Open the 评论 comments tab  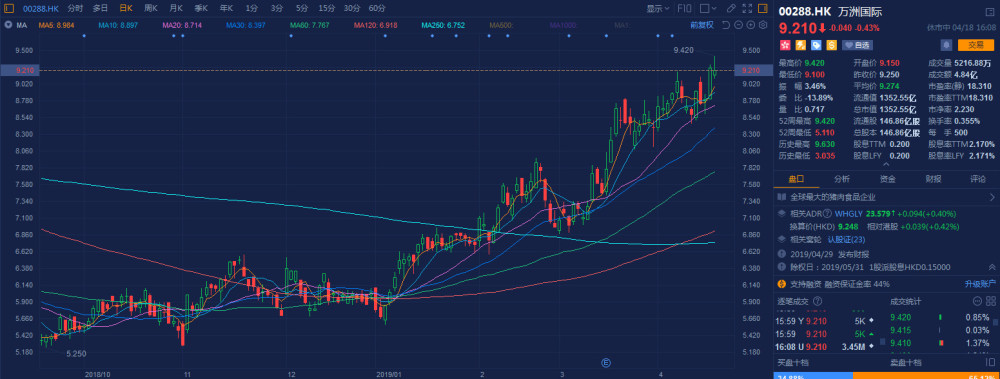coord(978,179)
